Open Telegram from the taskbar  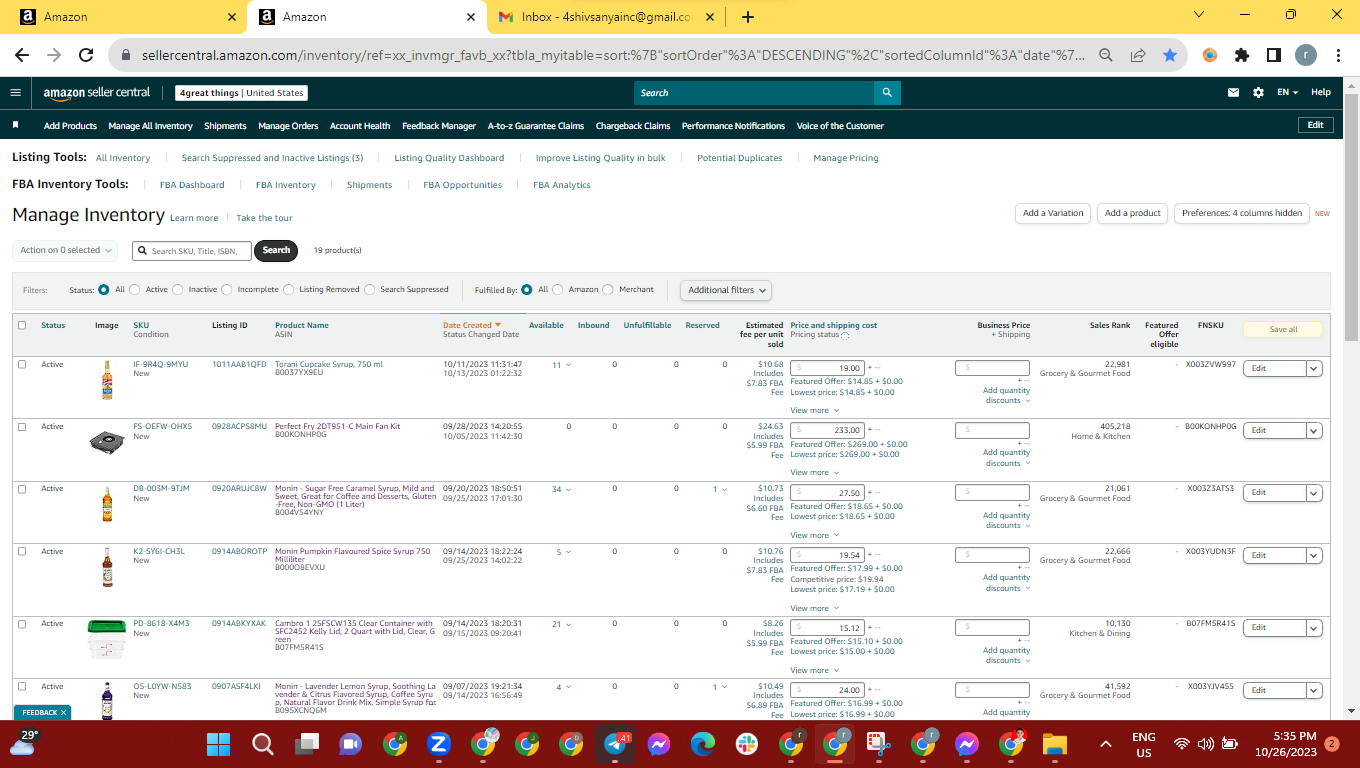[616, 744]
